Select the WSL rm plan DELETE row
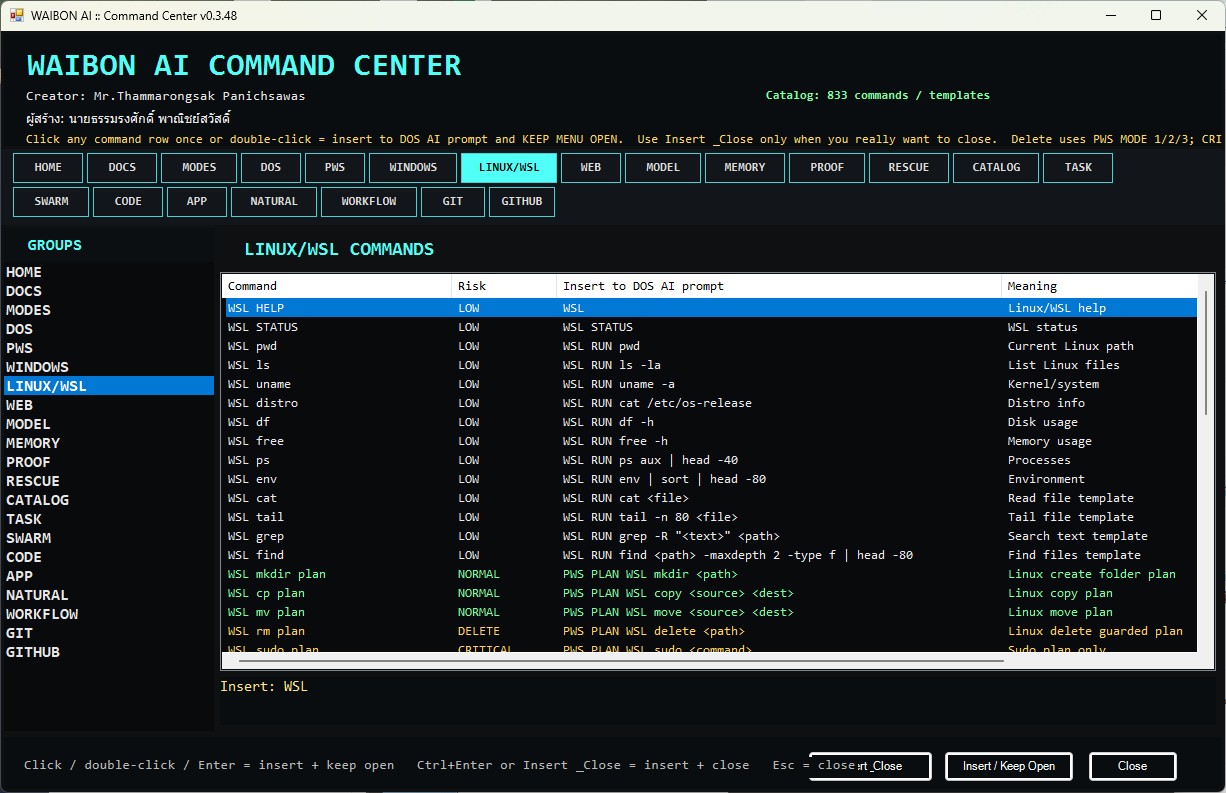1226x793 pixels. [710, 631]
